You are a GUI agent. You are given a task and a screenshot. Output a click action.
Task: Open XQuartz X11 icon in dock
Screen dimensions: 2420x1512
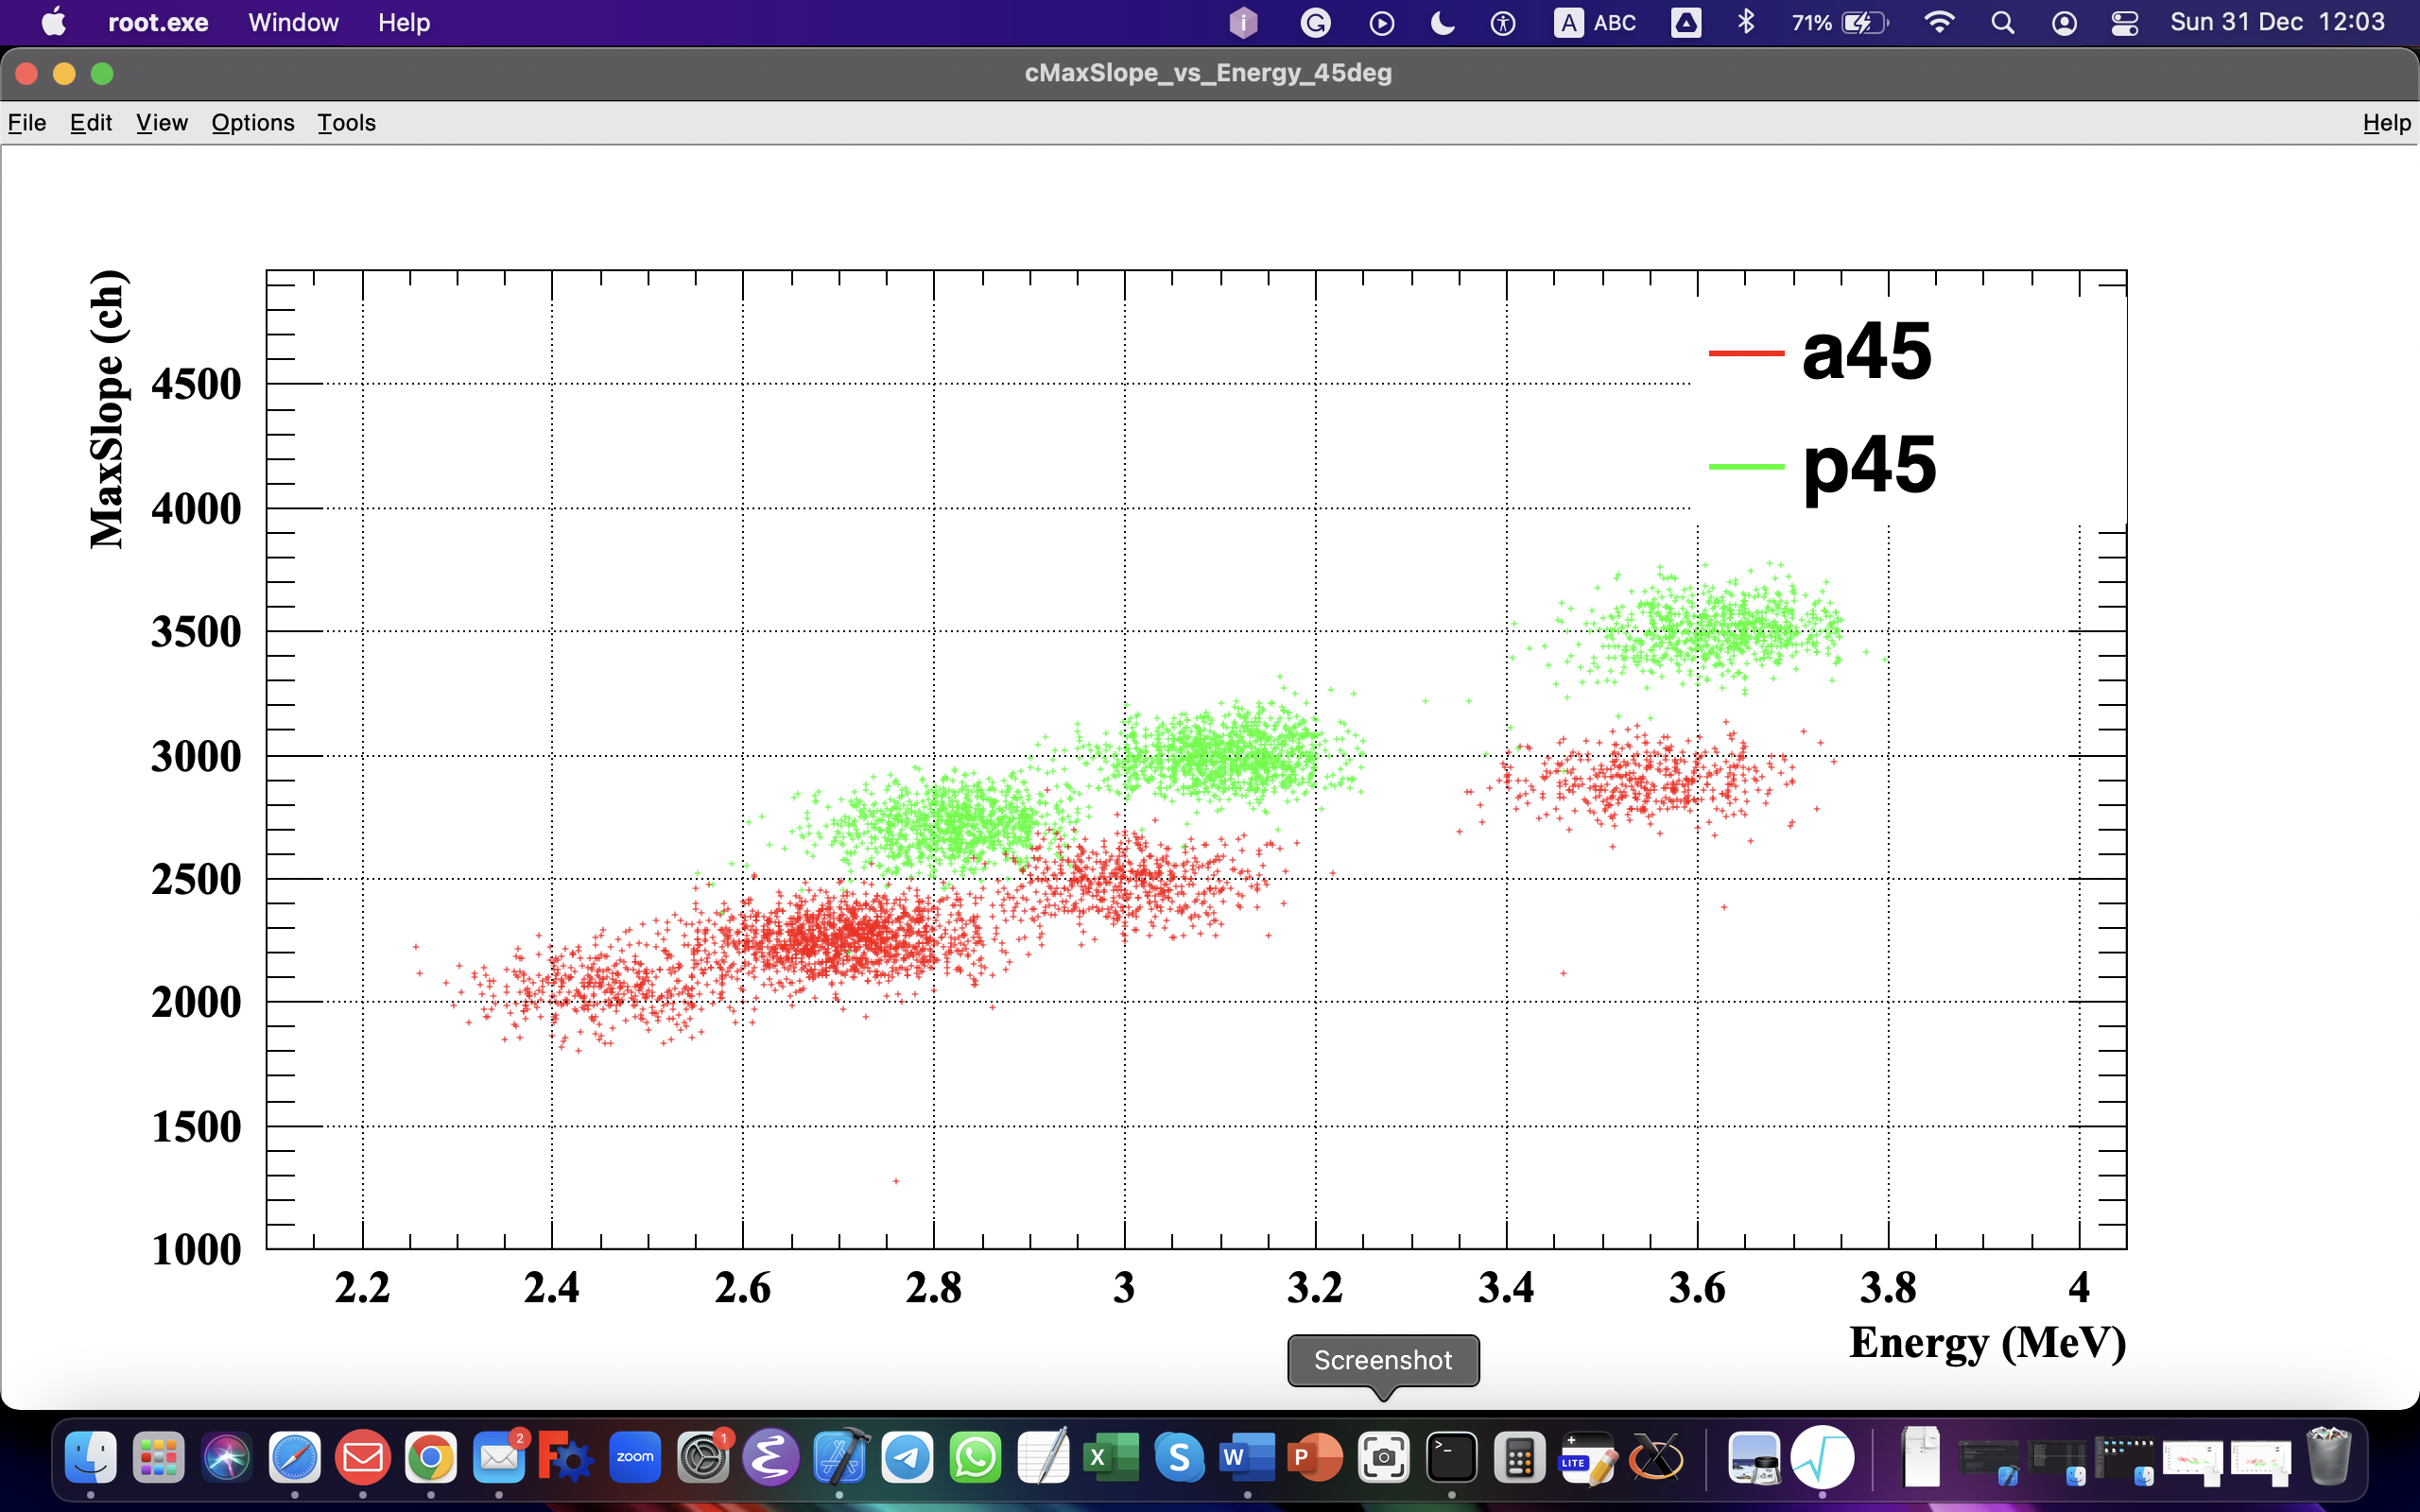point(1655,1458)
